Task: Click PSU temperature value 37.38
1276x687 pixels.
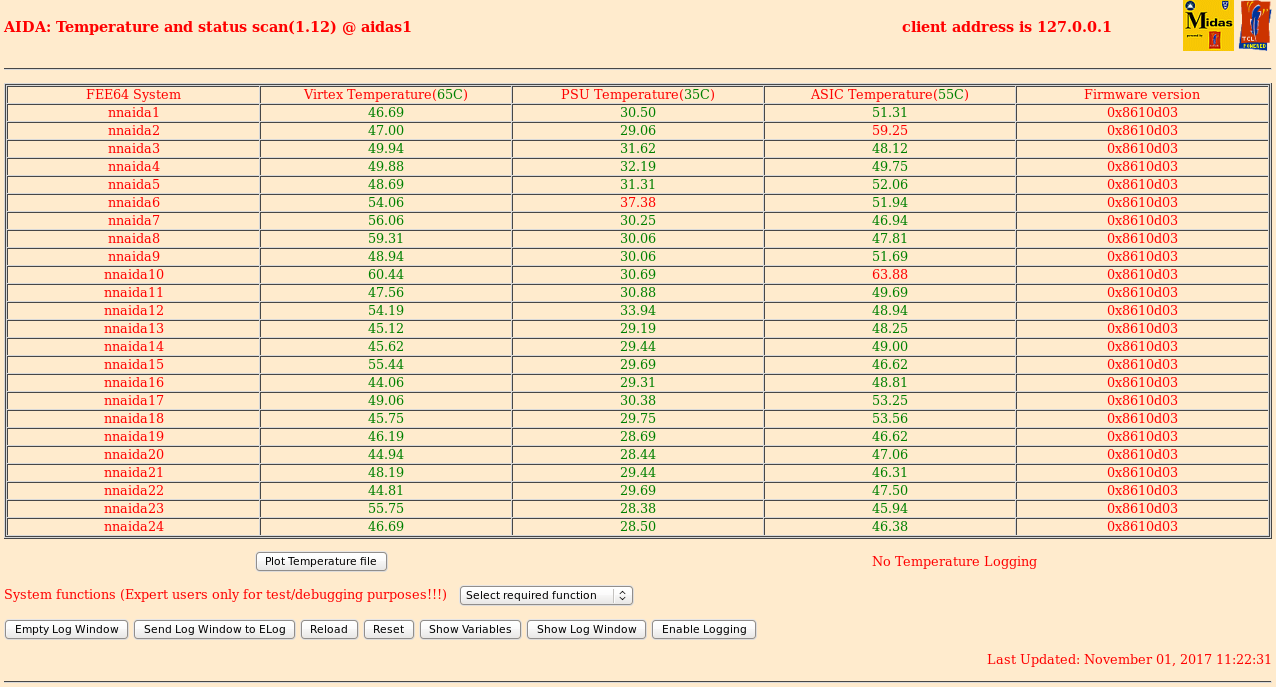Action: (x=638, y=203)
